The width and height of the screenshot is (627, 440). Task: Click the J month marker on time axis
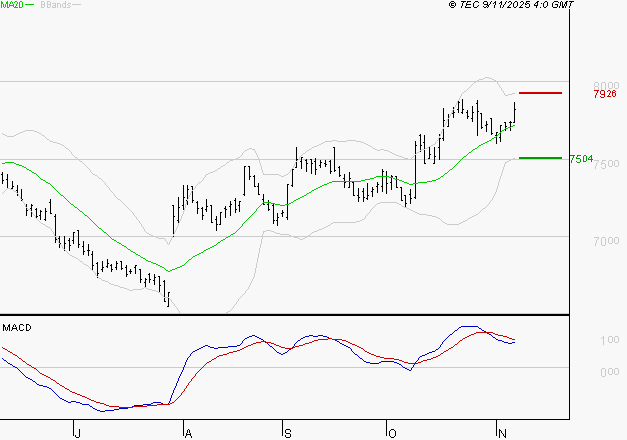78,433
